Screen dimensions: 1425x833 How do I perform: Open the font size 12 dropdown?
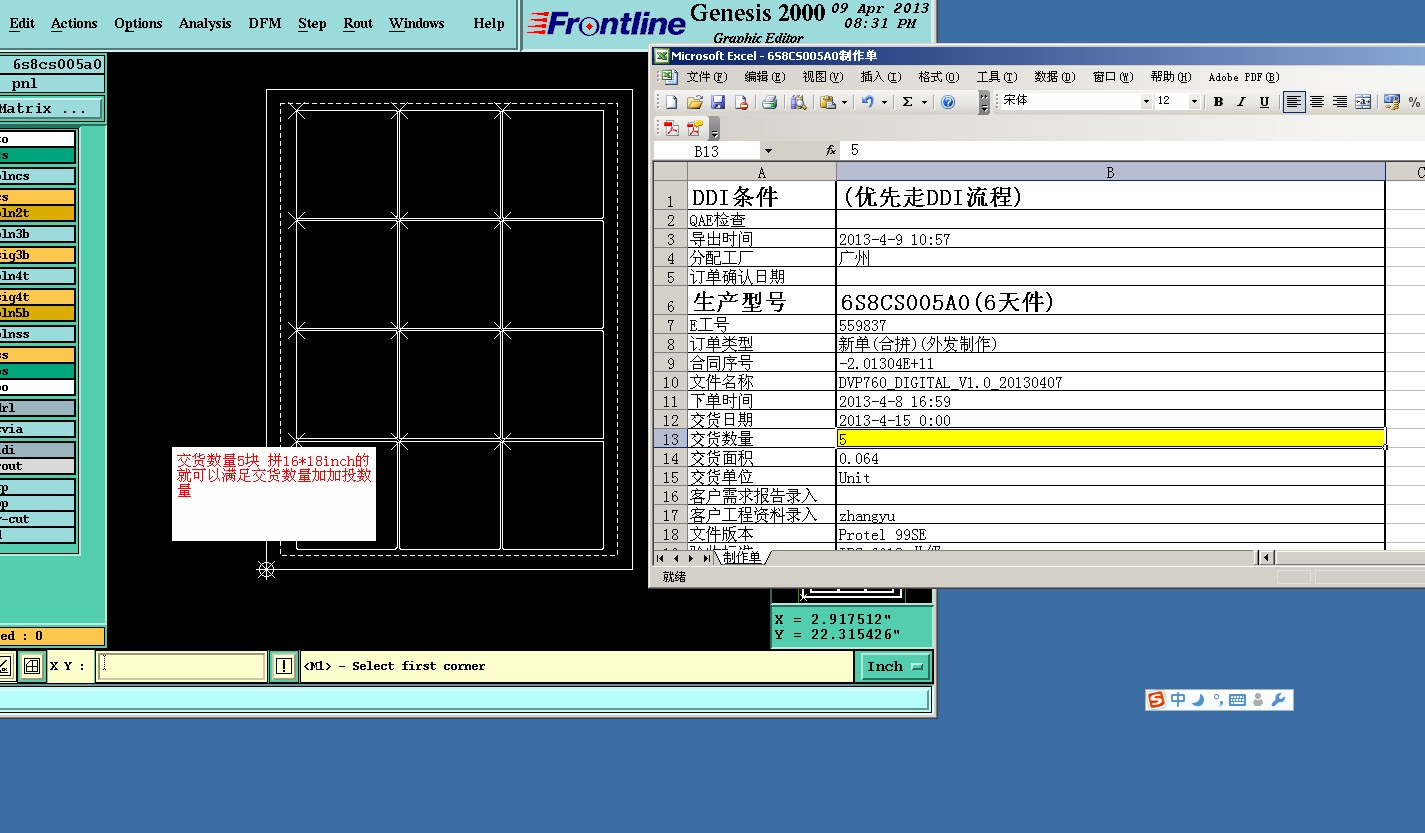[1194, 102]
